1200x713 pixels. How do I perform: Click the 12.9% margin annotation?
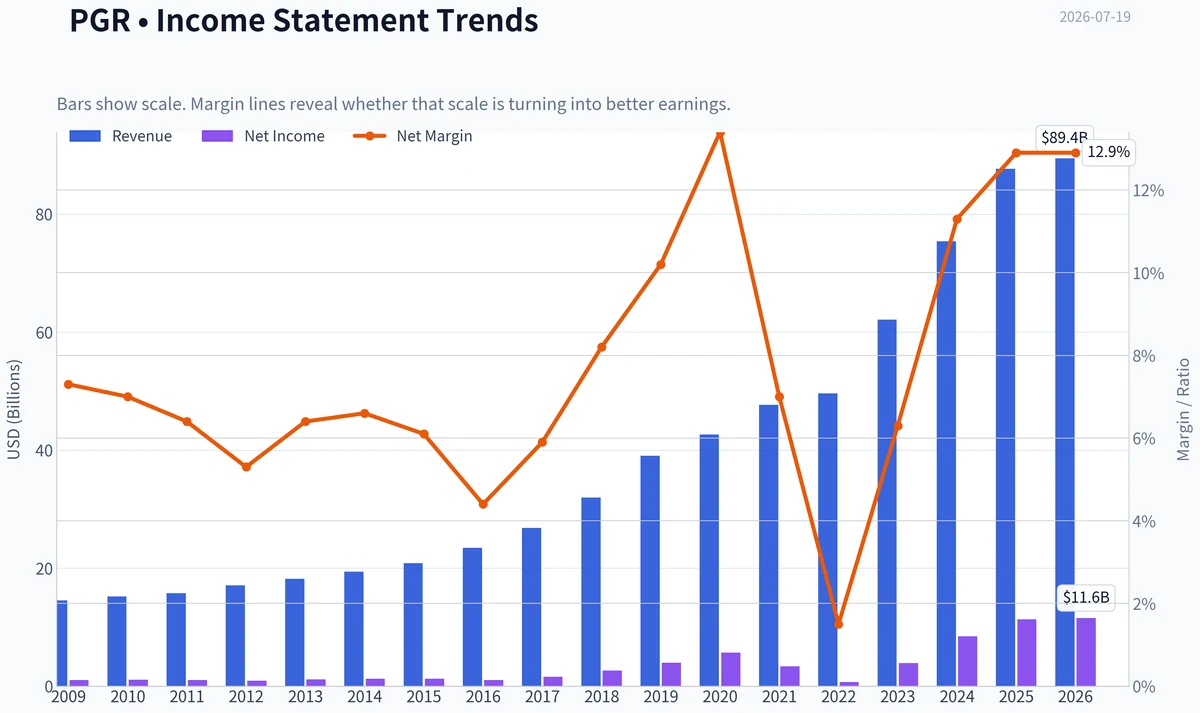(1108, 153)
